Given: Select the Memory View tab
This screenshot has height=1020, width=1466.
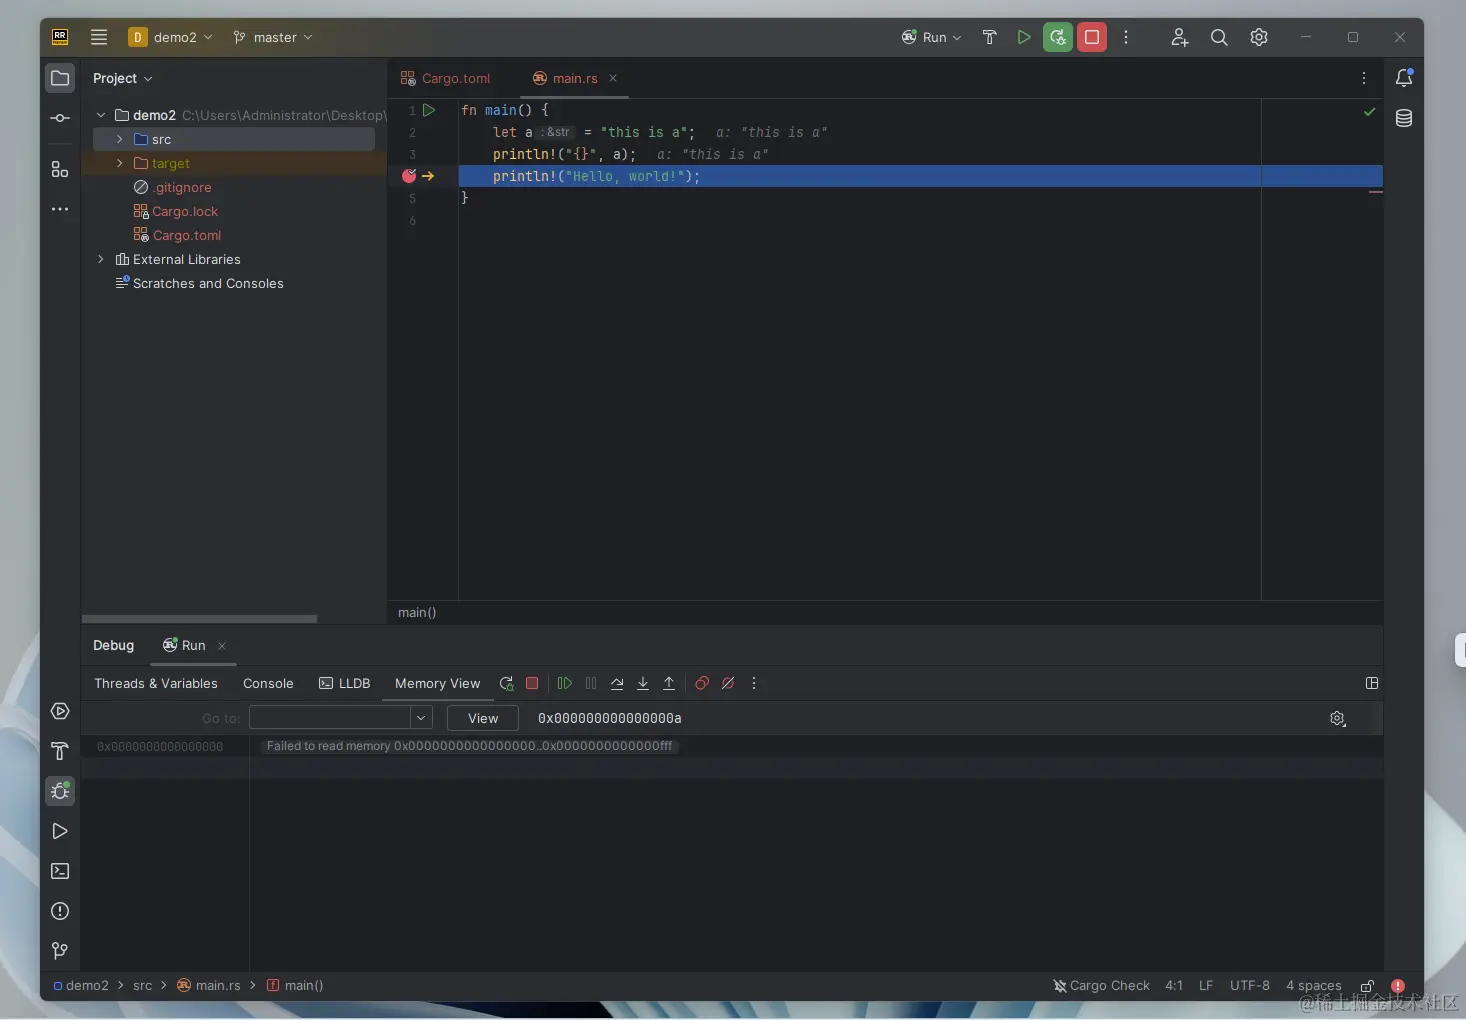Looking at the screenshot, I should [437, 683].
